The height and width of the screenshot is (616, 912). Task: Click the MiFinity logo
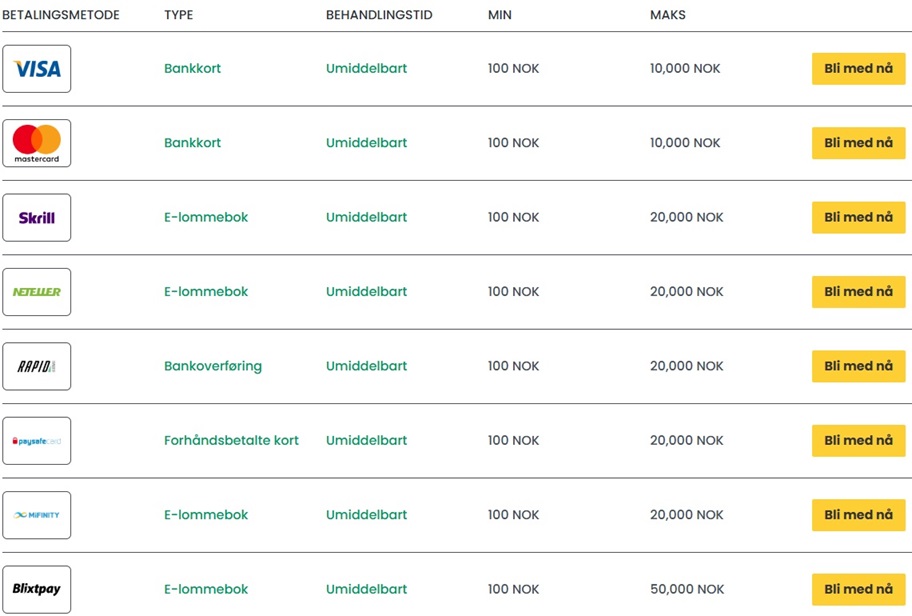point(37,515)
